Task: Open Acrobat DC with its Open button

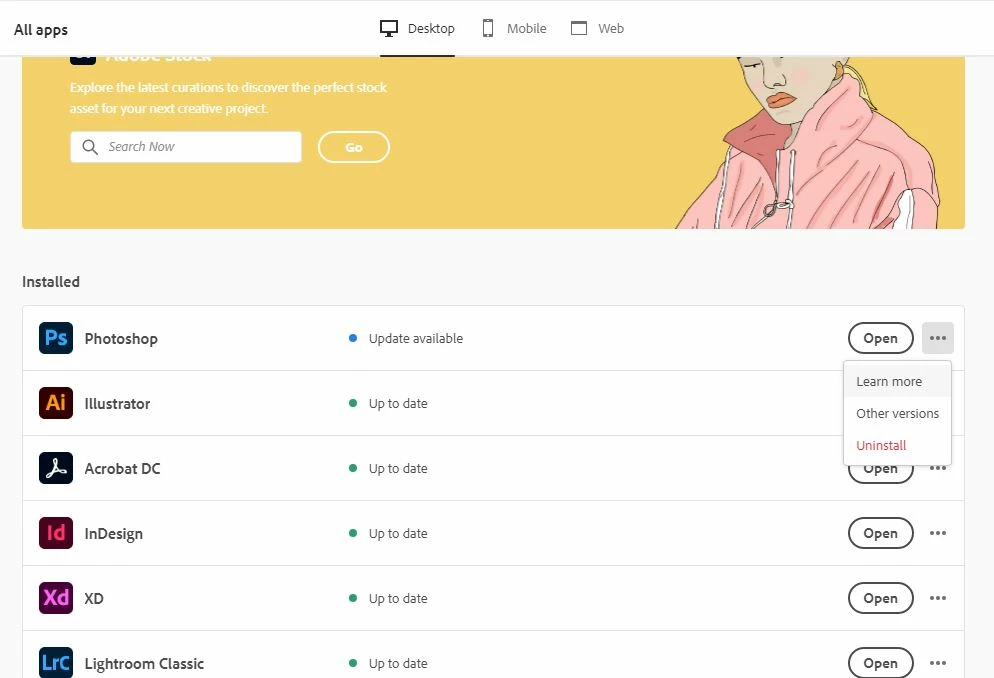Action: click(881, 473)
